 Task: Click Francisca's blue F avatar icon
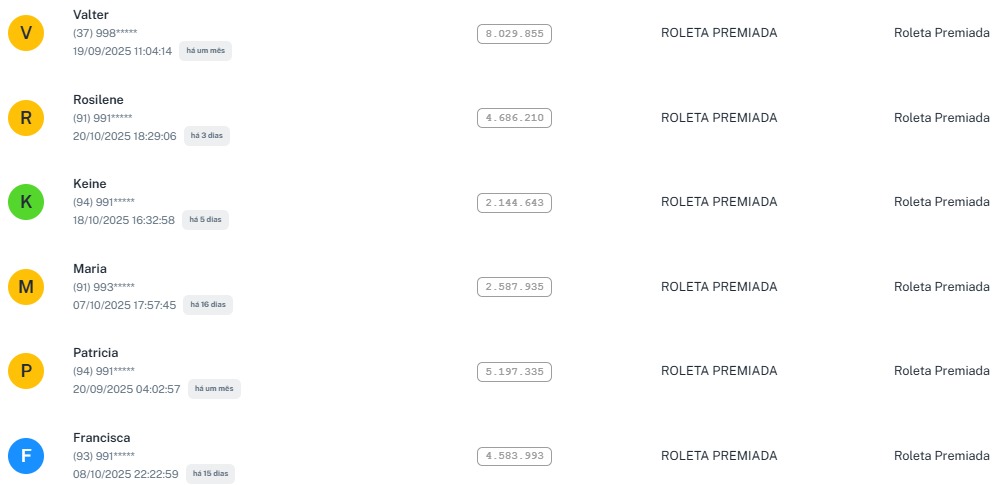(26, 457)
